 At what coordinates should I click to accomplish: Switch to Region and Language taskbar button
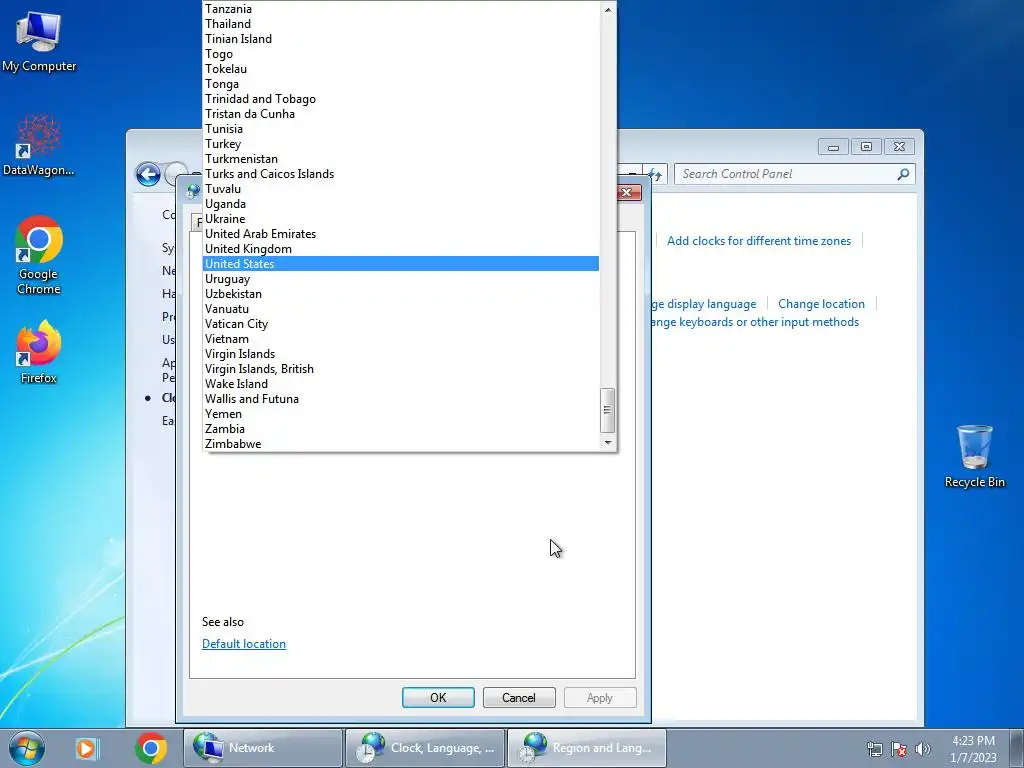coord(587,748)
